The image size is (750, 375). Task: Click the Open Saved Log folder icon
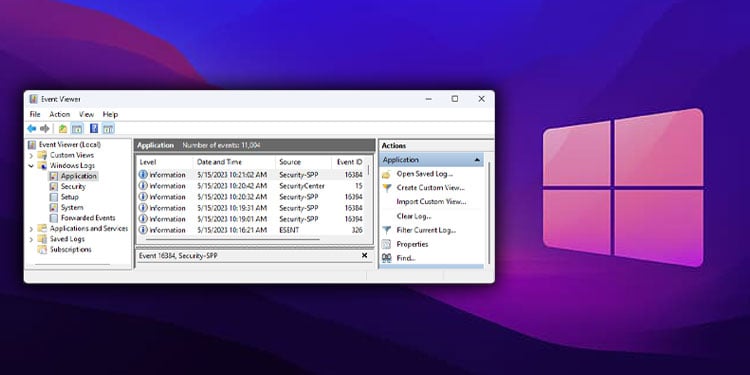click(386, 174)
